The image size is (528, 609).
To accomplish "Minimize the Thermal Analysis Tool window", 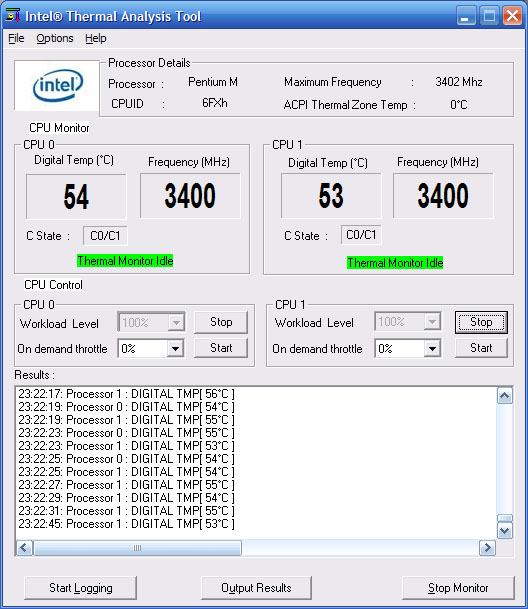I will [465, 16].
